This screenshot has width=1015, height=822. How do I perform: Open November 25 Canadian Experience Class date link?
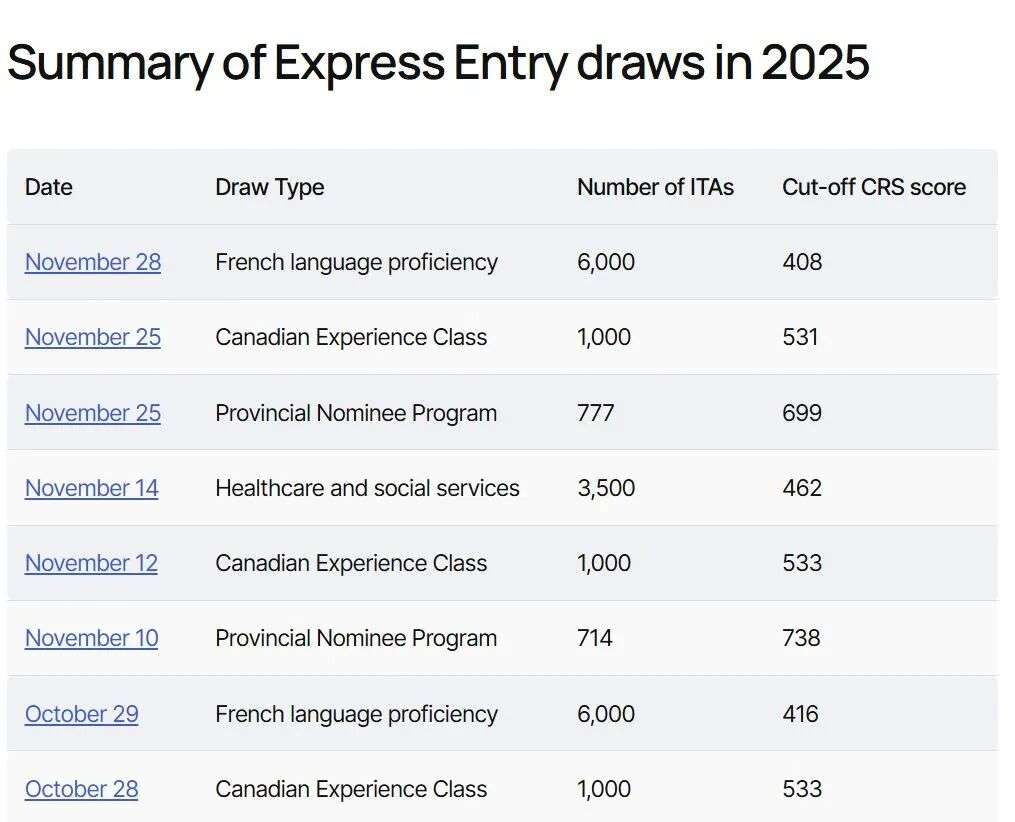click(x=92, y=337)
